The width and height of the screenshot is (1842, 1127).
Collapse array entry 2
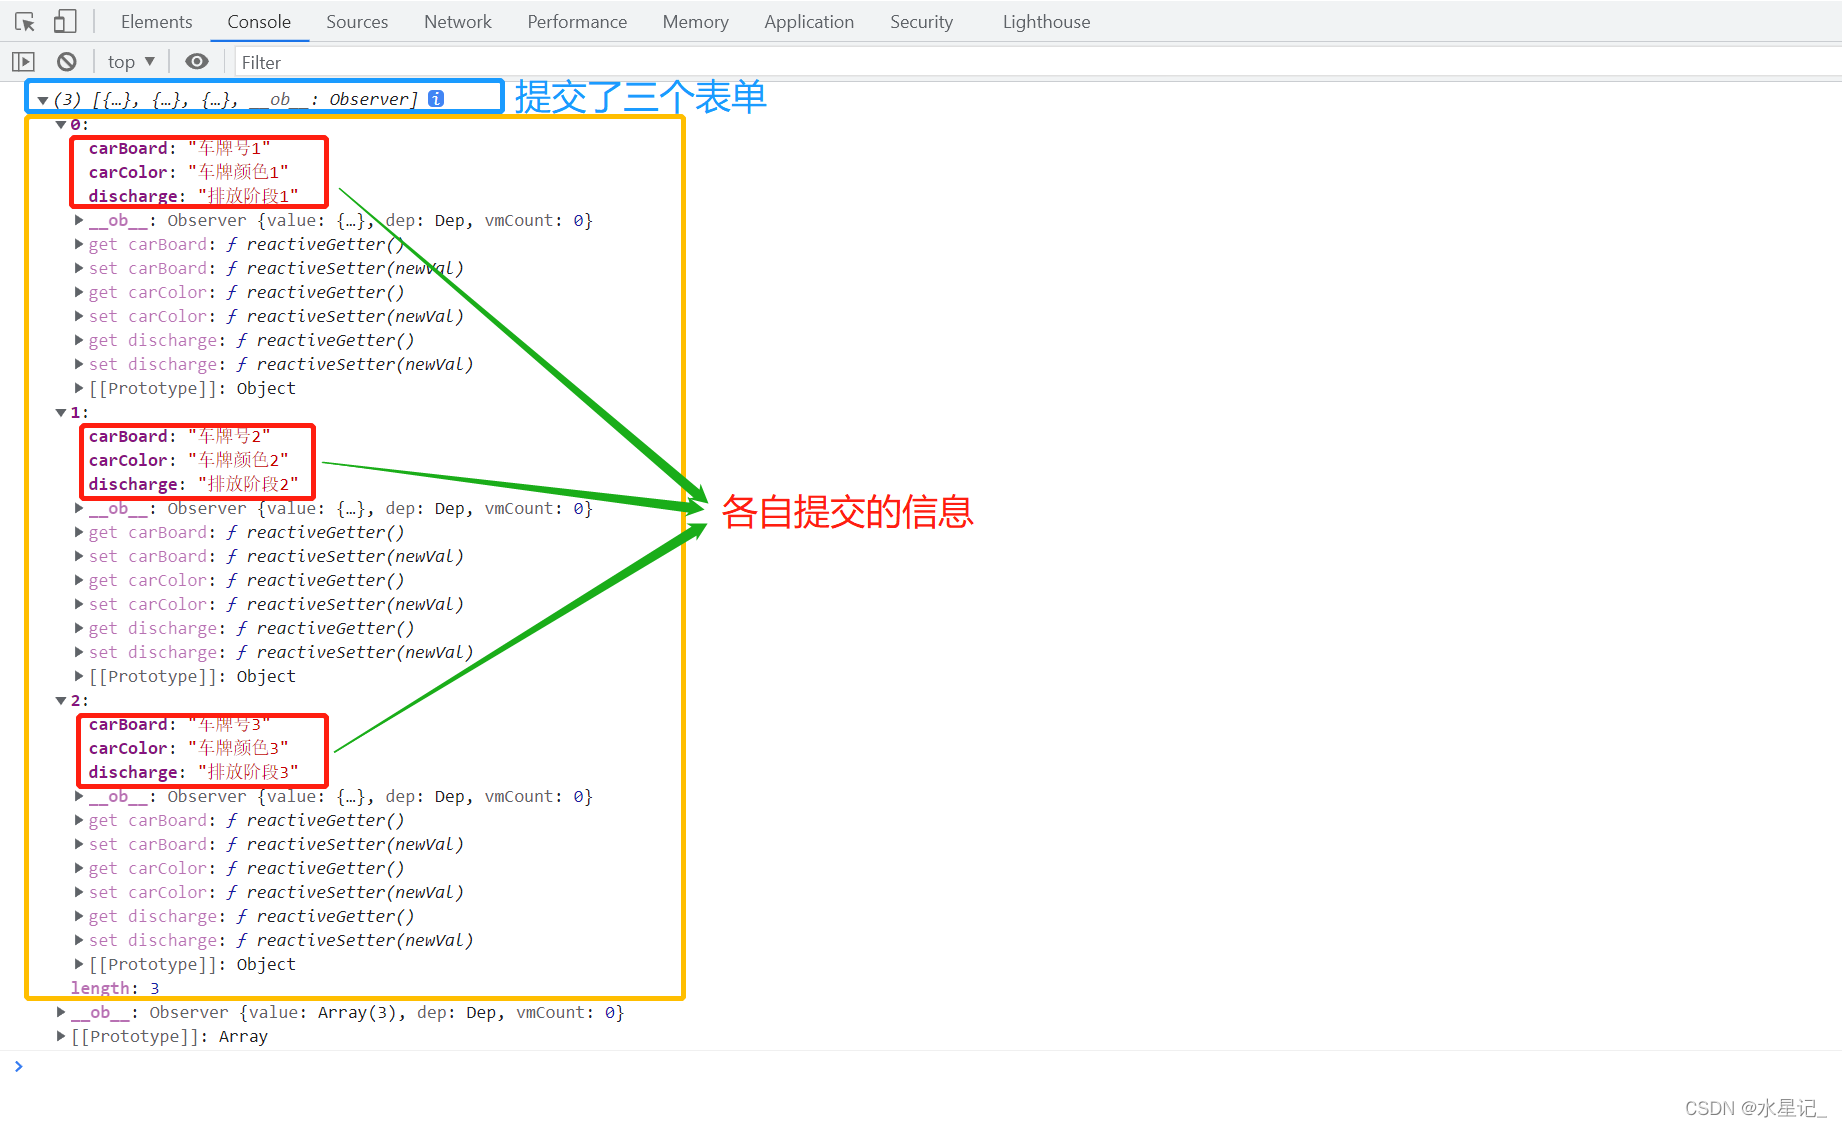coord(60,700)
